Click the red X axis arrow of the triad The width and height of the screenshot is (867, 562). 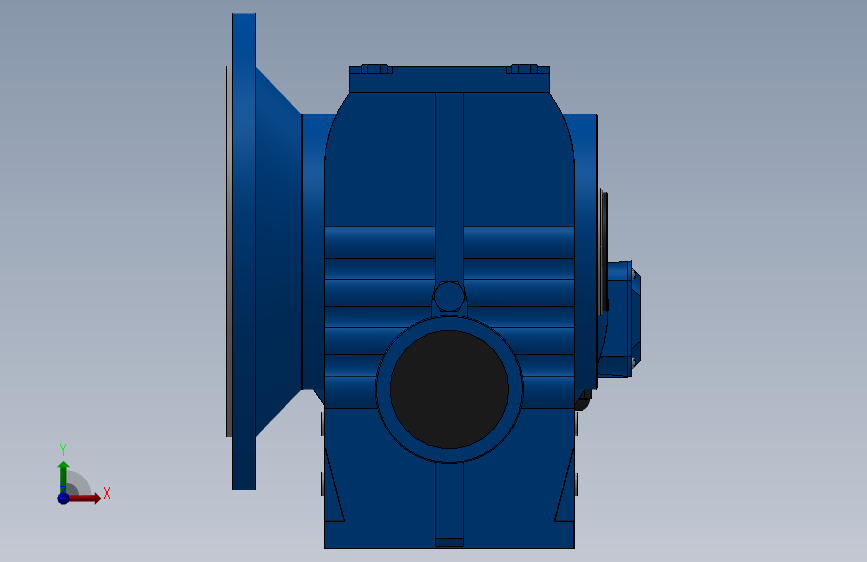(x=83, y=498)
